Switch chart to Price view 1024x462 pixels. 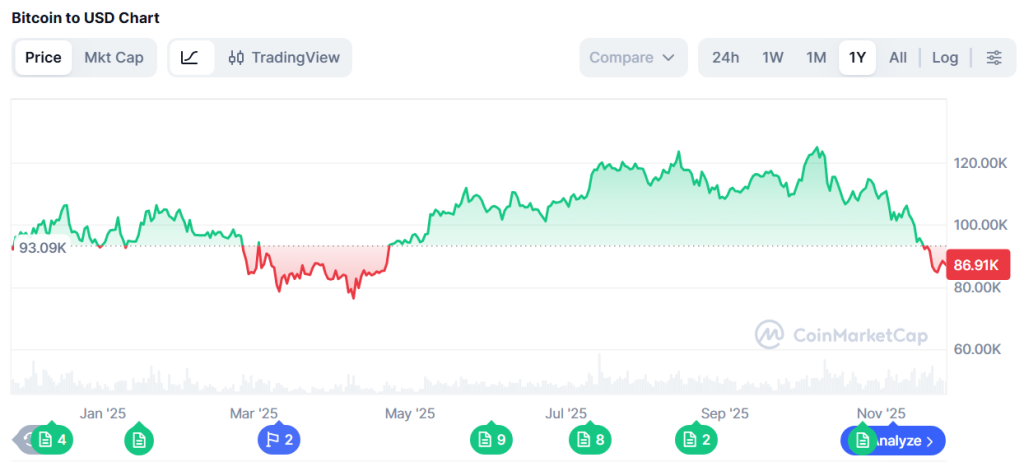43,58
